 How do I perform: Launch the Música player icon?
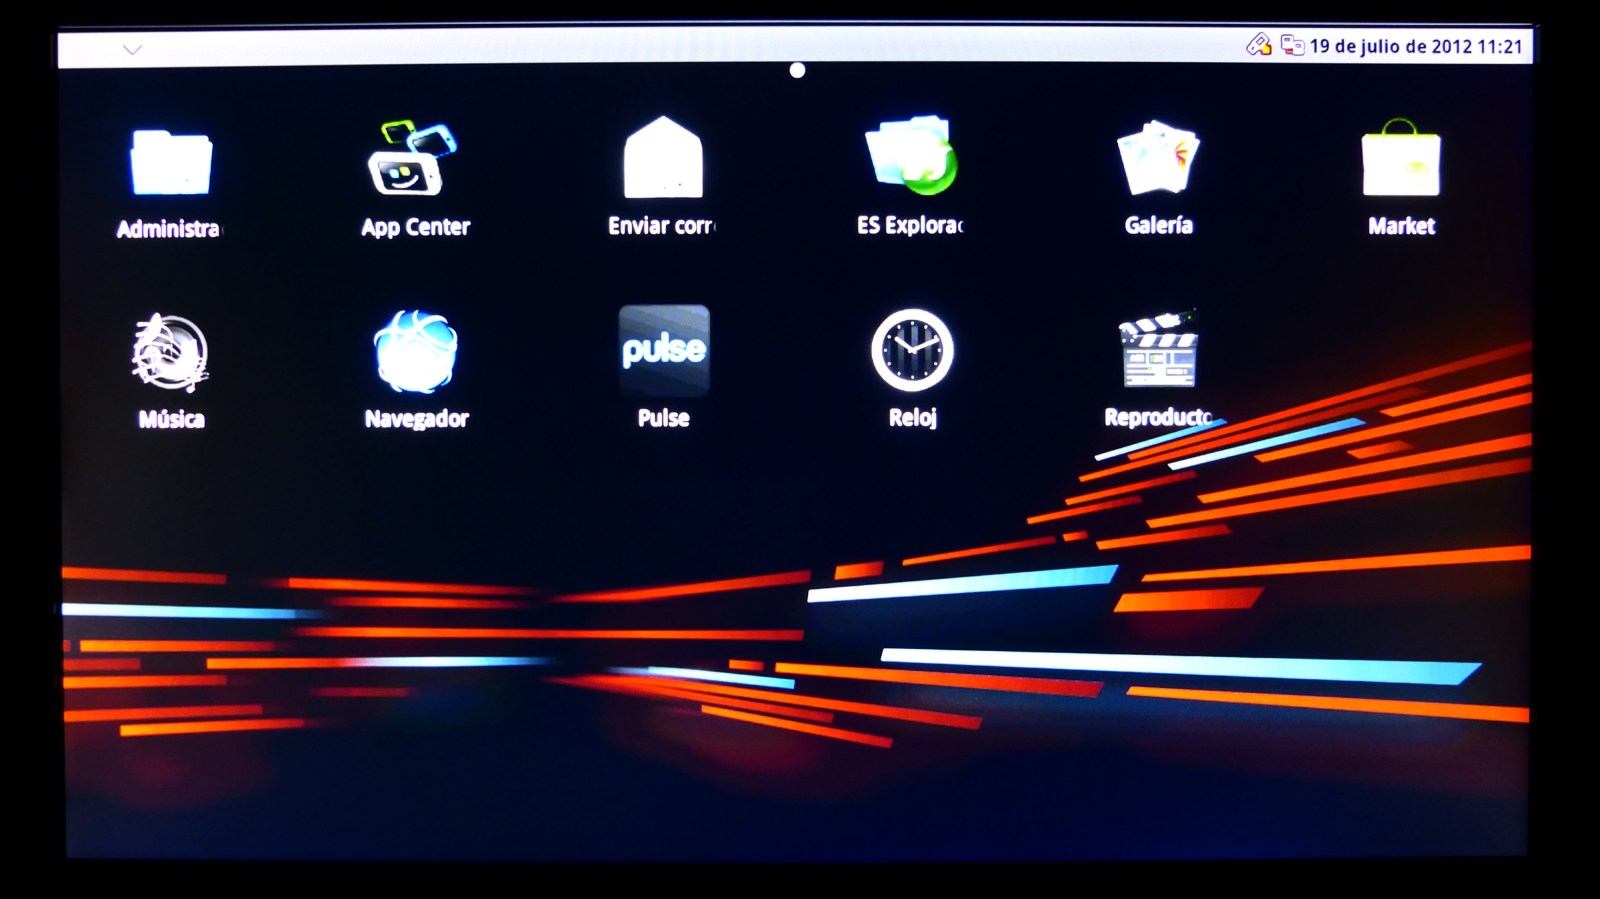(170, 351)
